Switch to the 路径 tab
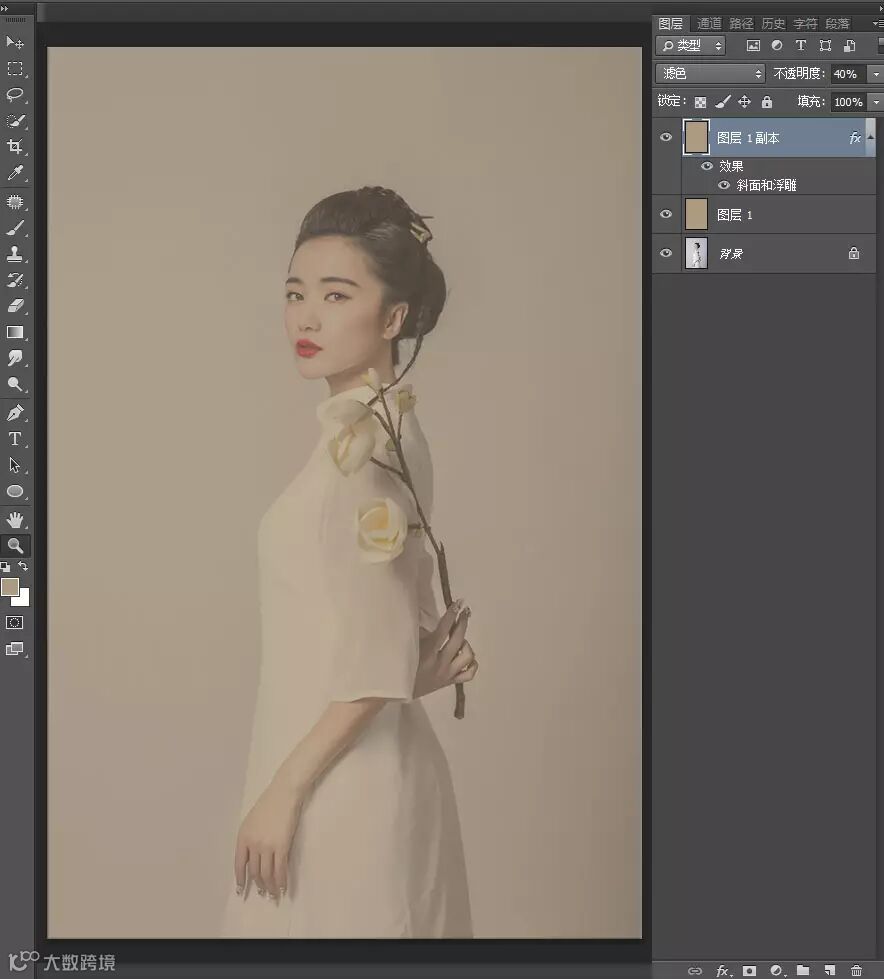The width and height of the screenshot is (884, 979). click(x=741, y=24)
